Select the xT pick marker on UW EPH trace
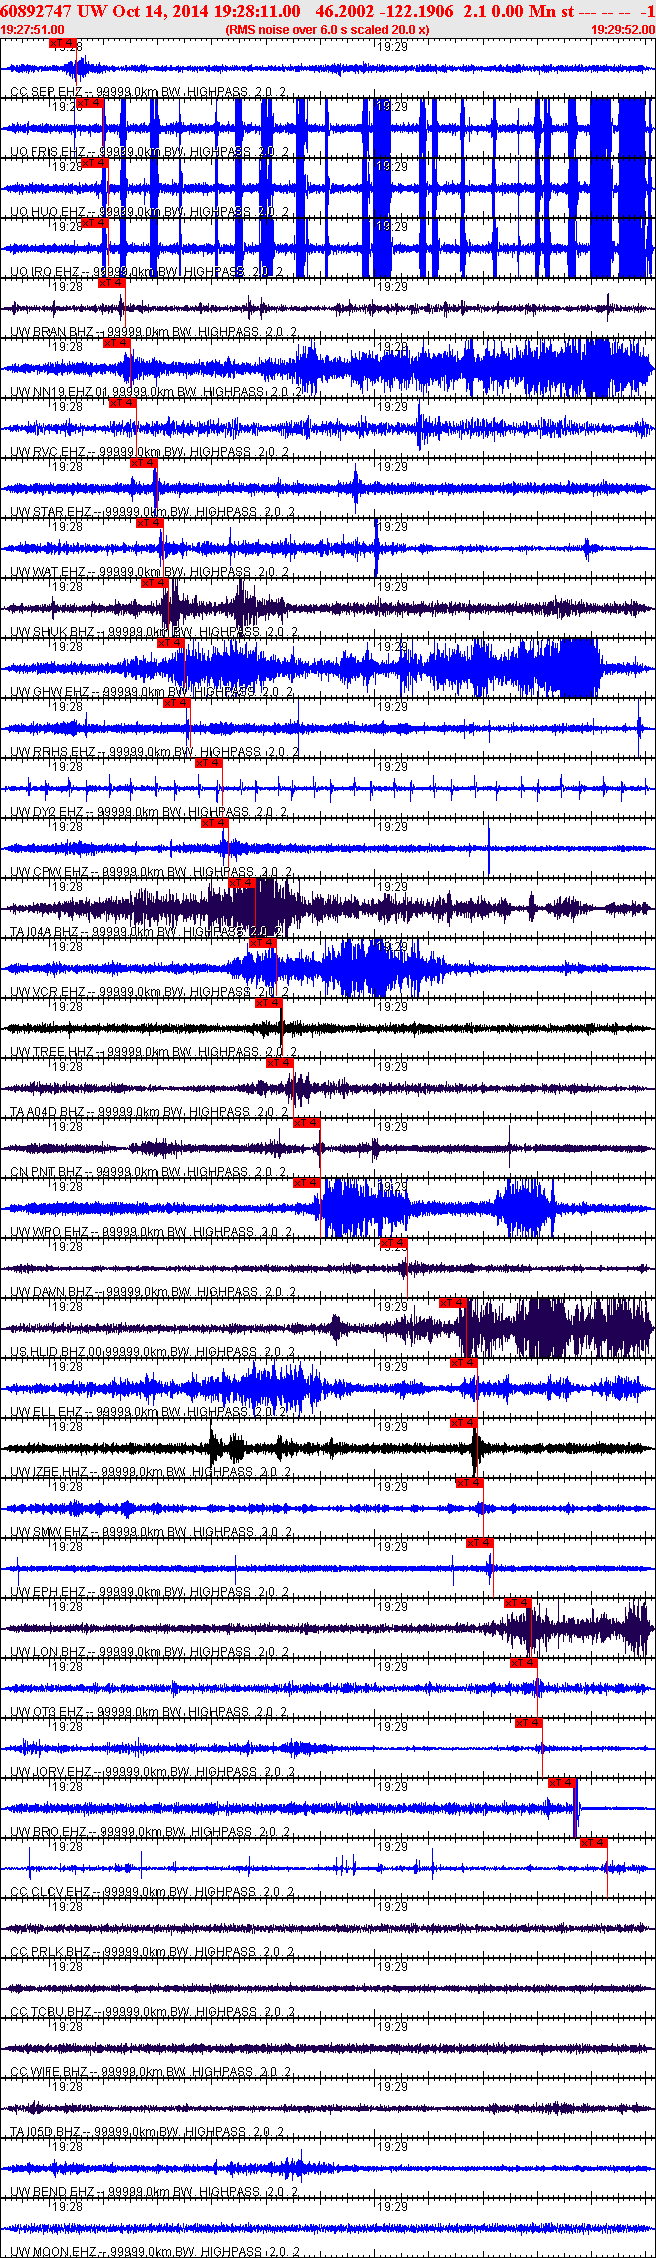This screenshot has width=656, height=2258. 480,1543
